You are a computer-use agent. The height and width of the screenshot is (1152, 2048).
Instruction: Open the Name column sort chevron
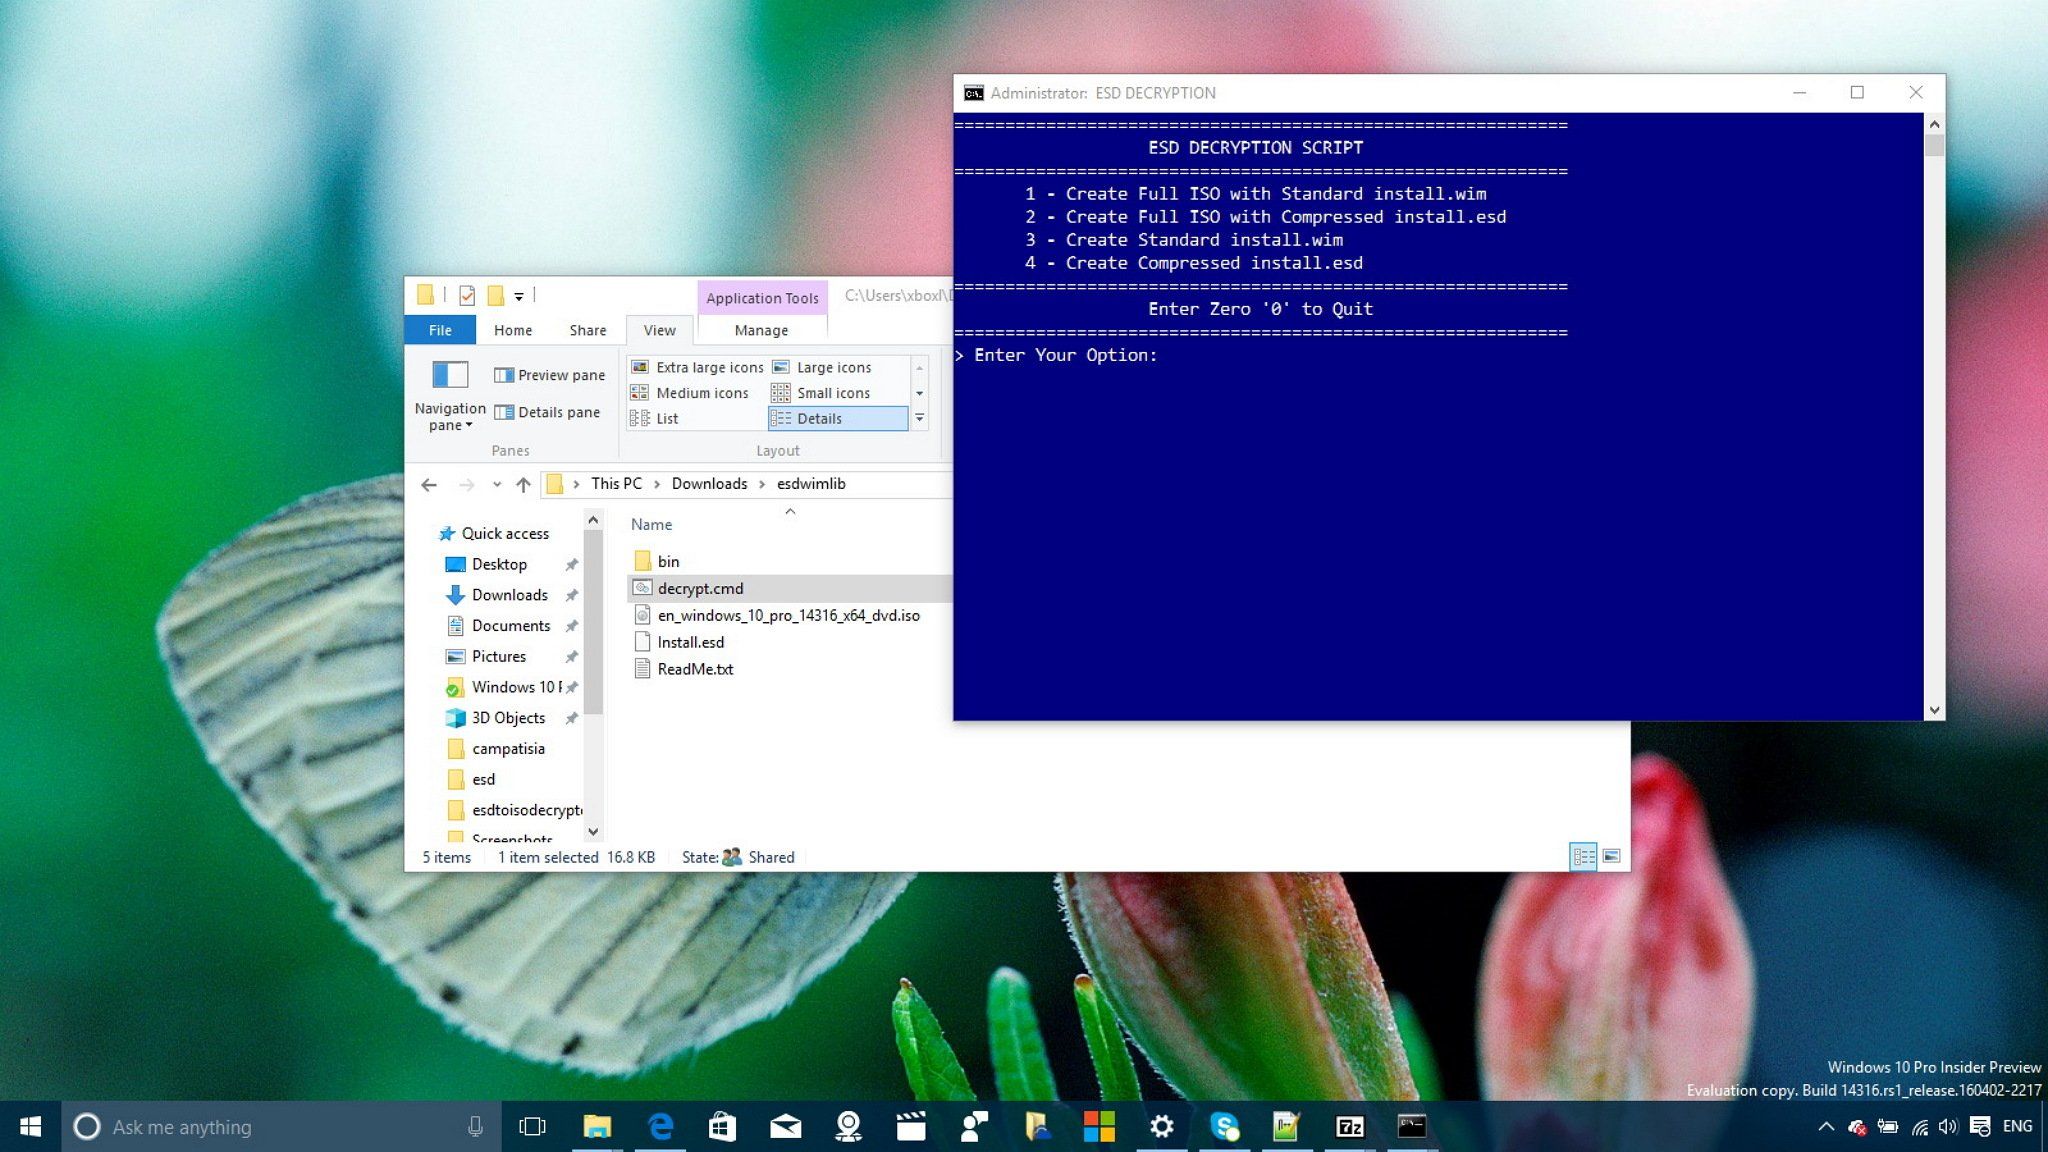tap(790, 511)
